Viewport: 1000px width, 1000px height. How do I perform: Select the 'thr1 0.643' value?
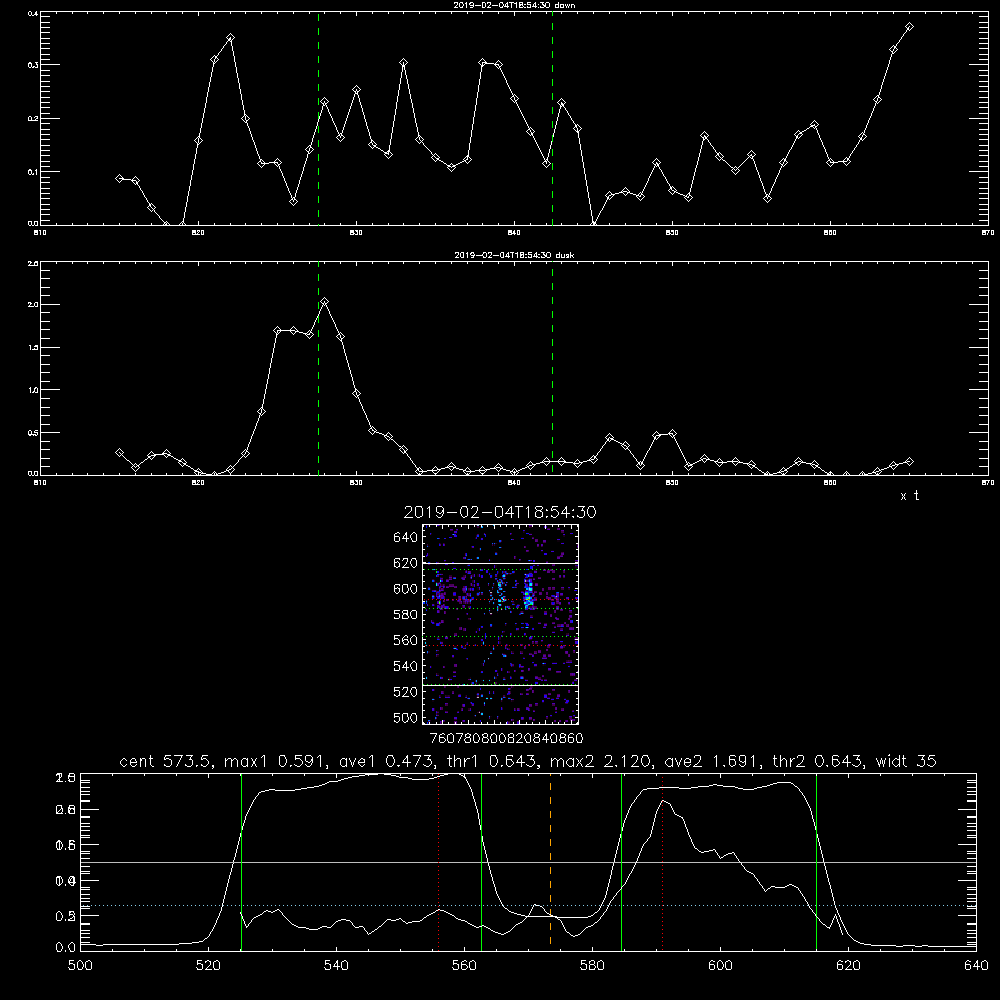pyautogui.click(x=492, y=761)
